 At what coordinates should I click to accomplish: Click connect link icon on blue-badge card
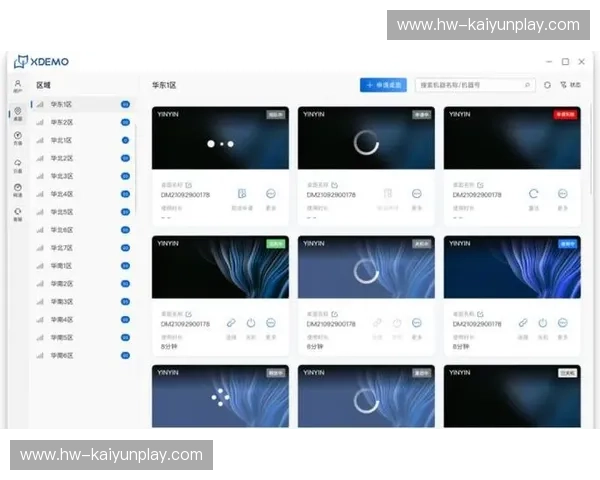coord(523,323)
